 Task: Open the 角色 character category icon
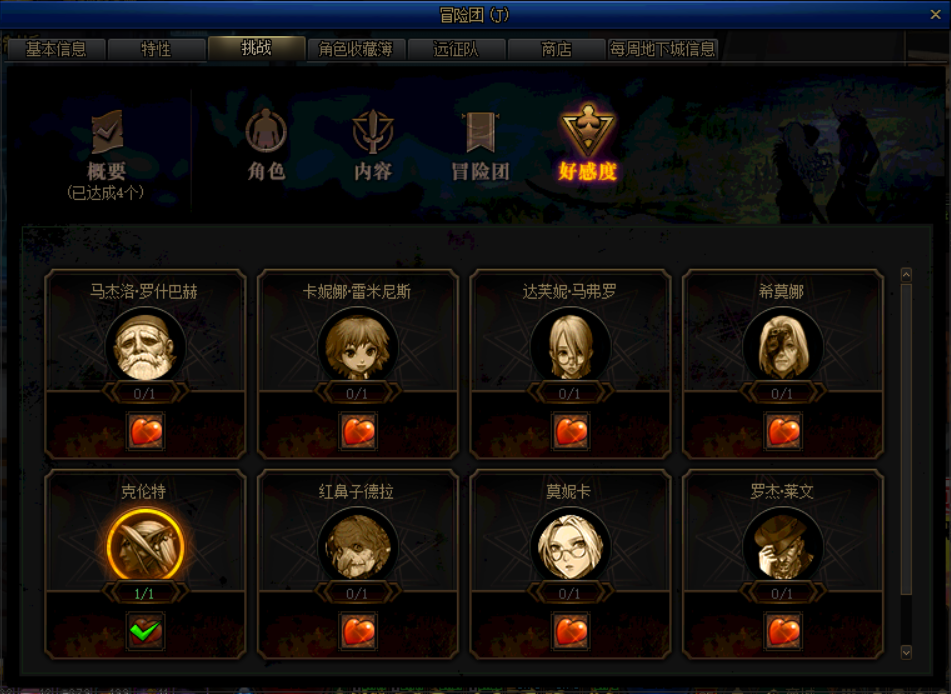tap(266, 130)
